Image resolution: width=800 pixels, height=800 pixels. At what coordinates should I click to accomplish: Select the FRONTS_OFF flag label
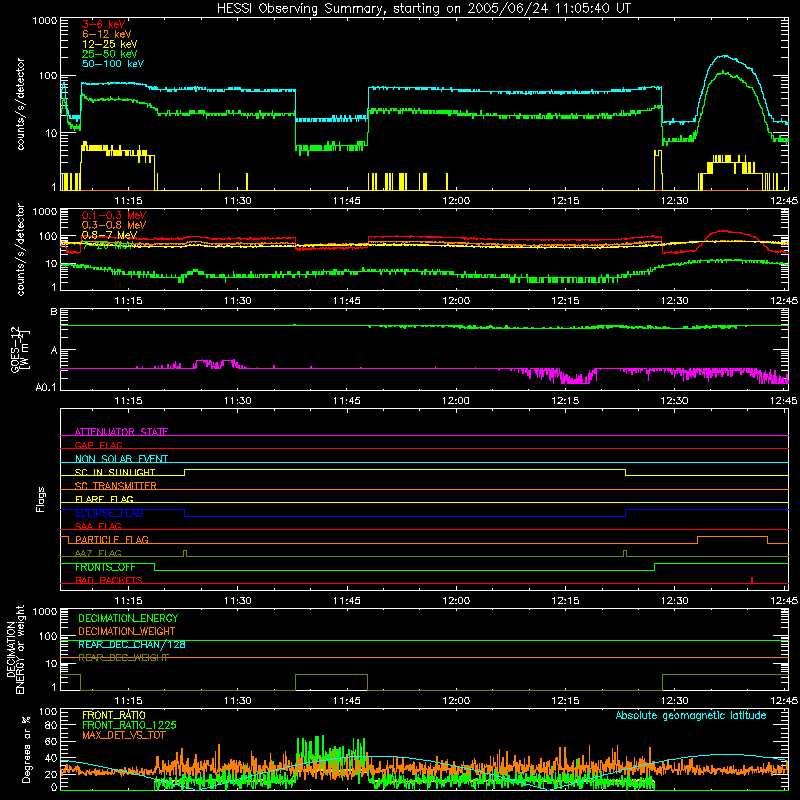coord(105,567)
